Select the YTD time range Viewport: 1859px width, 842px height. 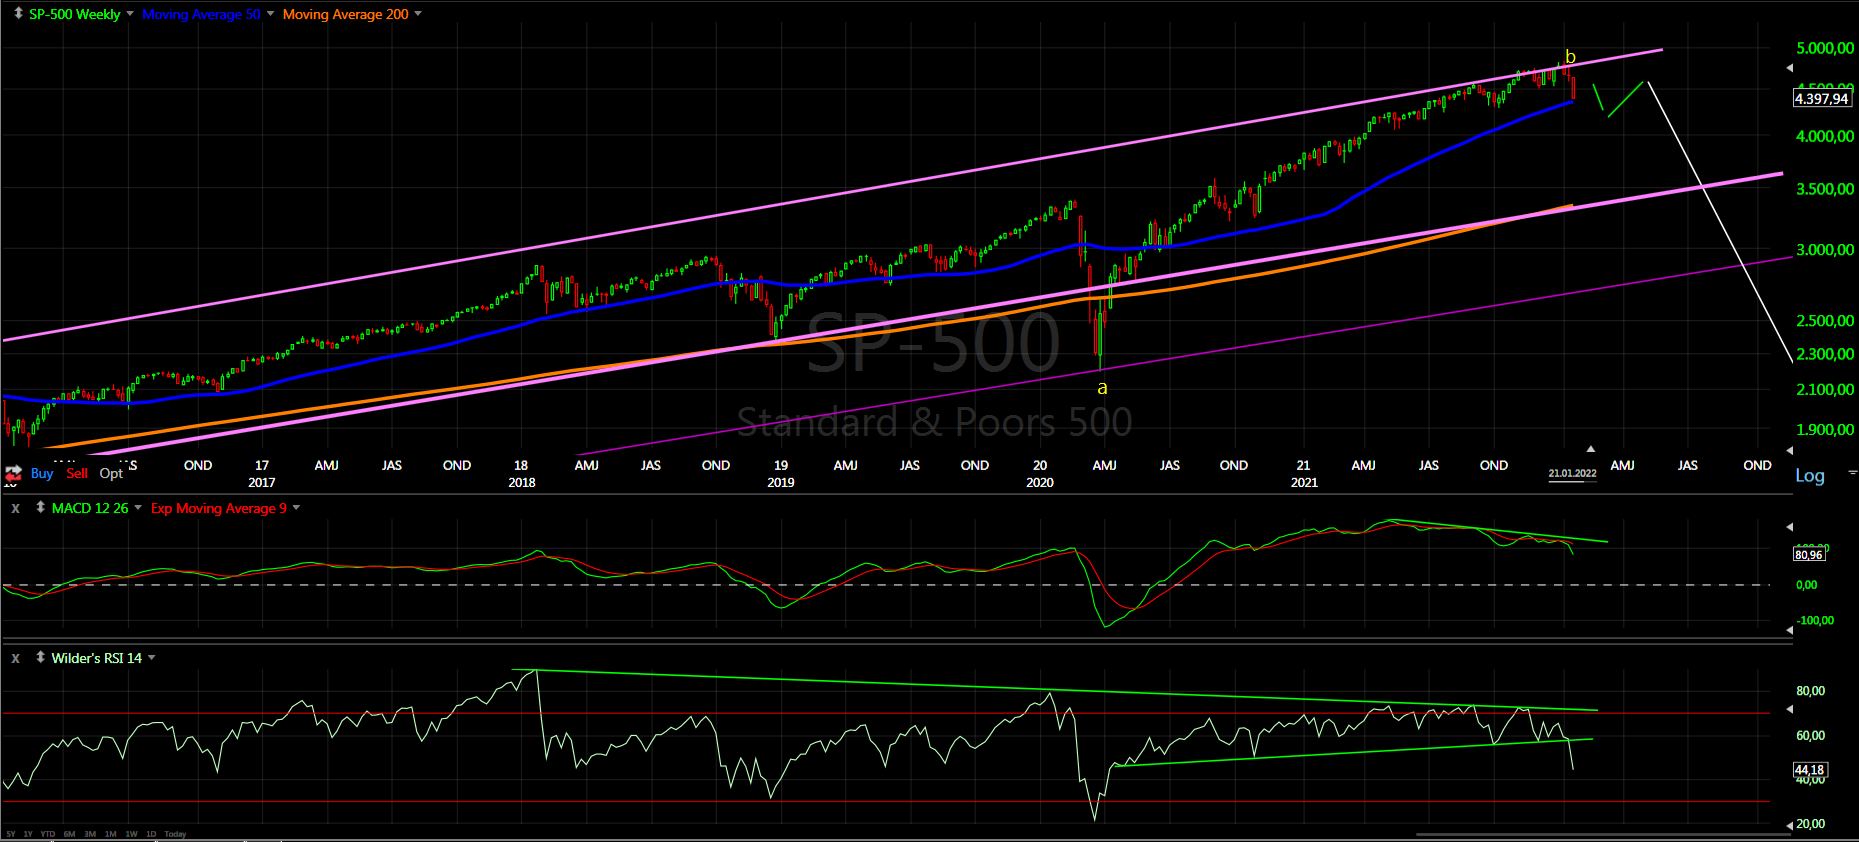47,834
